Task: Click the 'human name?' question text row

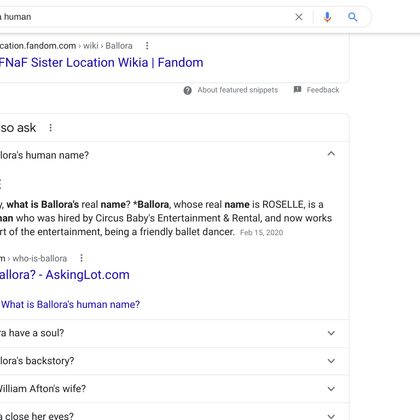Action: tap(174, 155)
